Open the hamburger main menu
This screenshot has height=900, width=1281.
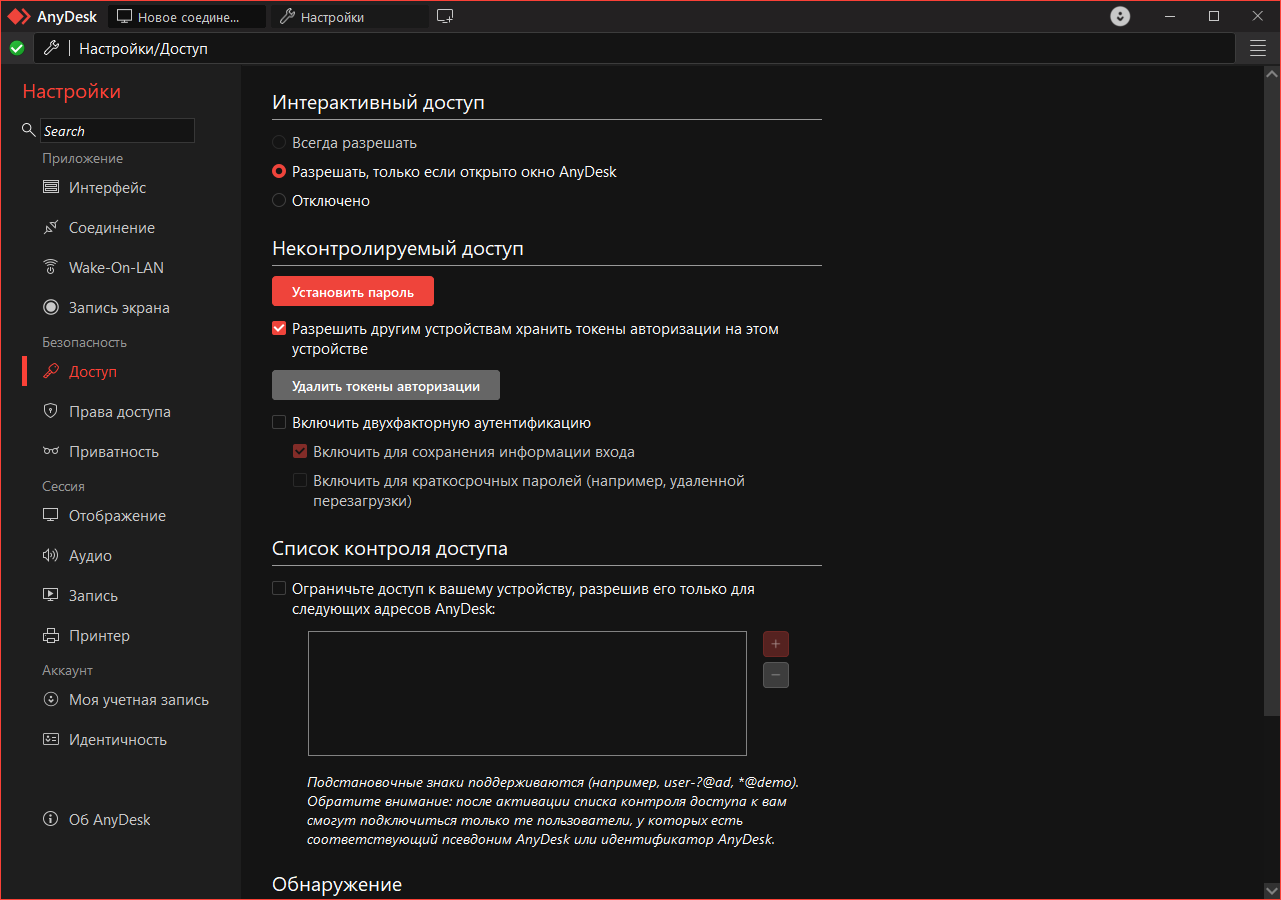tap(1258, 48)
